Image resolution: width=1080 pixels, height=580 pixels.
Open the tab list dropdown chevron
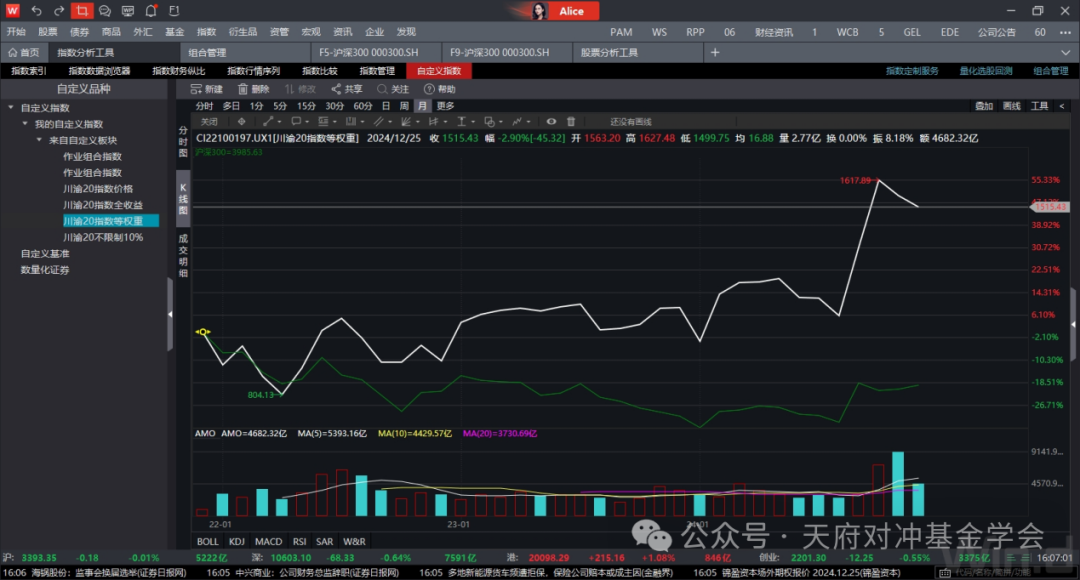pos(1068,52)
